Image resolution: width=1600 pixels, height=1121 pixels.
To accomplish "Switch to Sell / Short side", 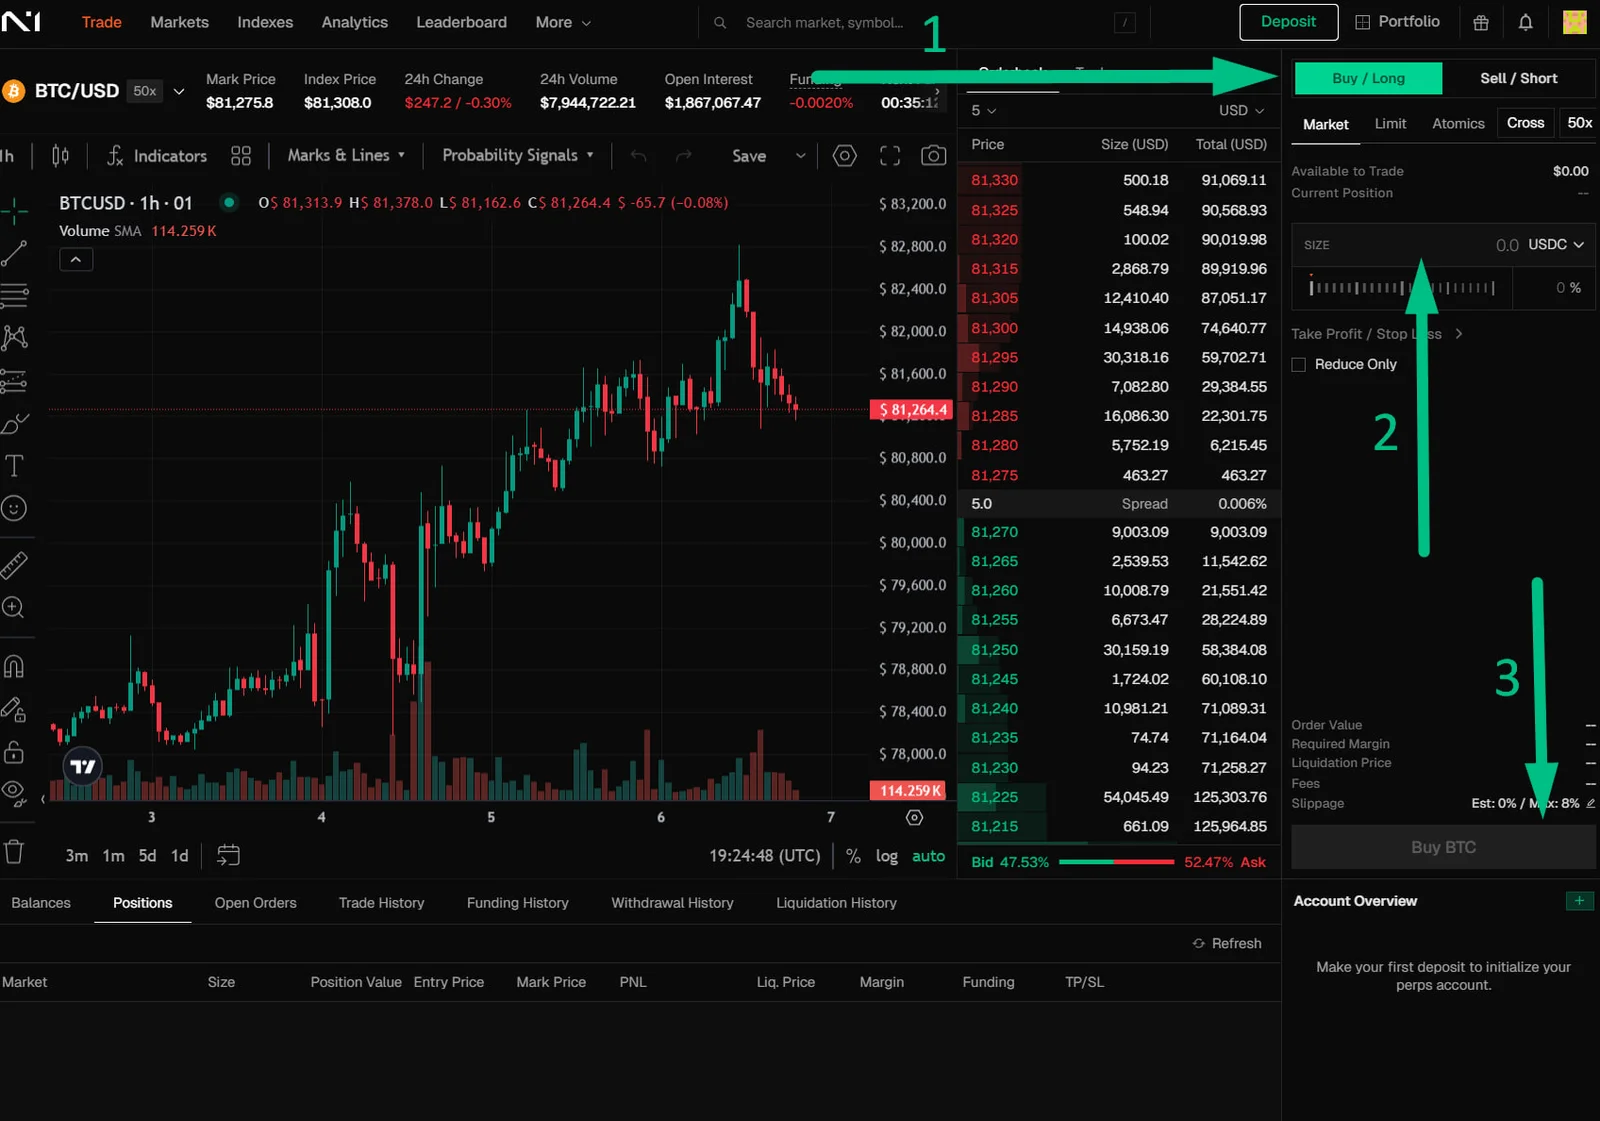I will point(1518,78).
